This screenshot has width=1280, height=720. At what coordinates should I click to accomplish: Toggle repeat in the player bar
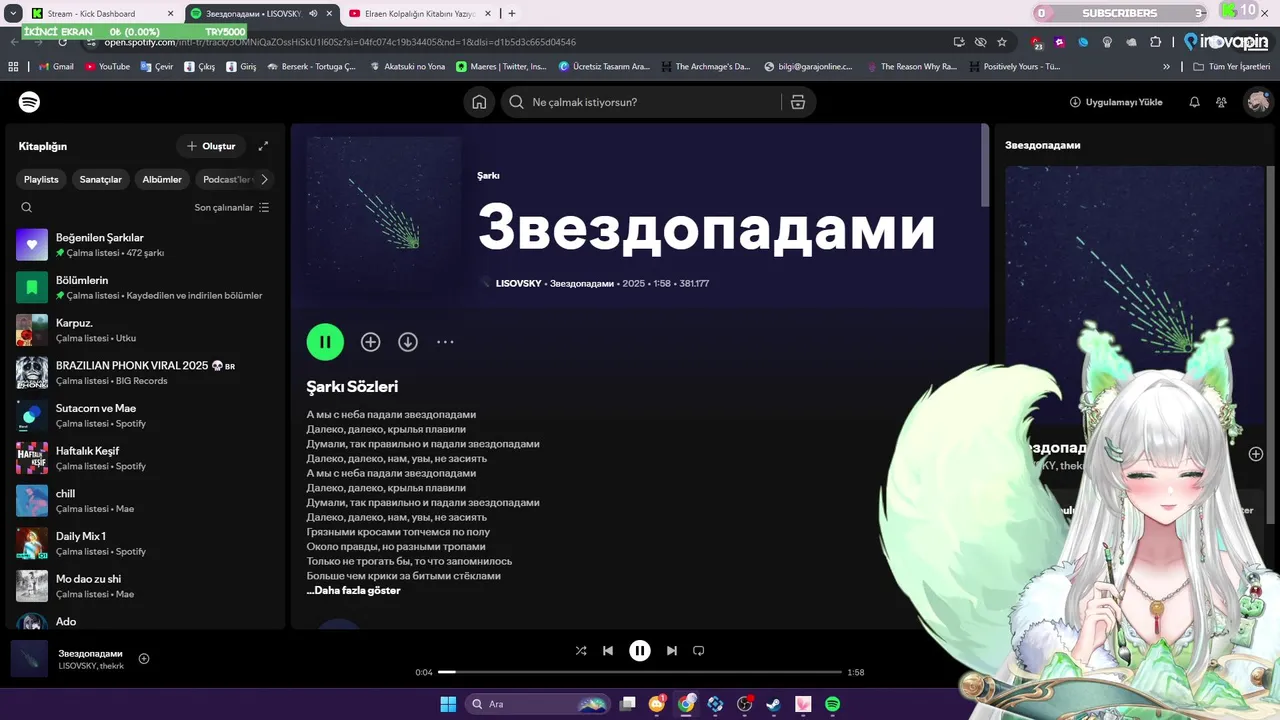[699, 651]
